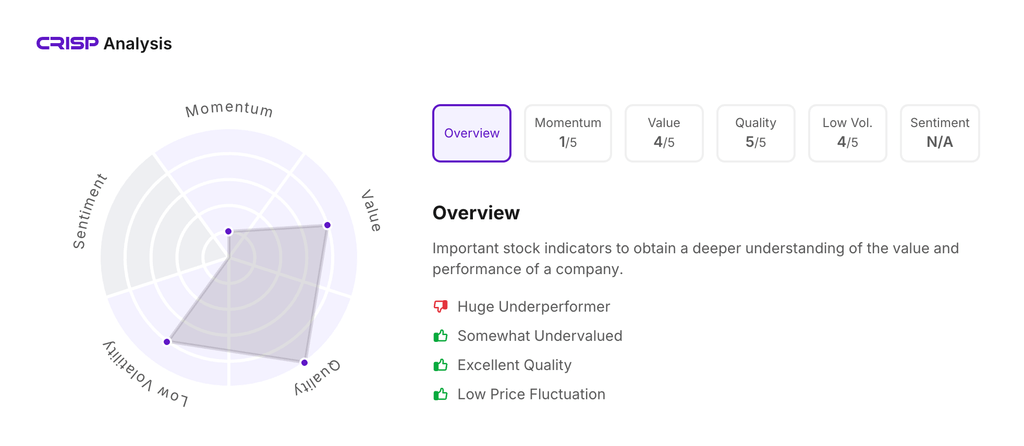
Task: Click the Momentum data point on radar chart
Action: (x=229, y=231)
